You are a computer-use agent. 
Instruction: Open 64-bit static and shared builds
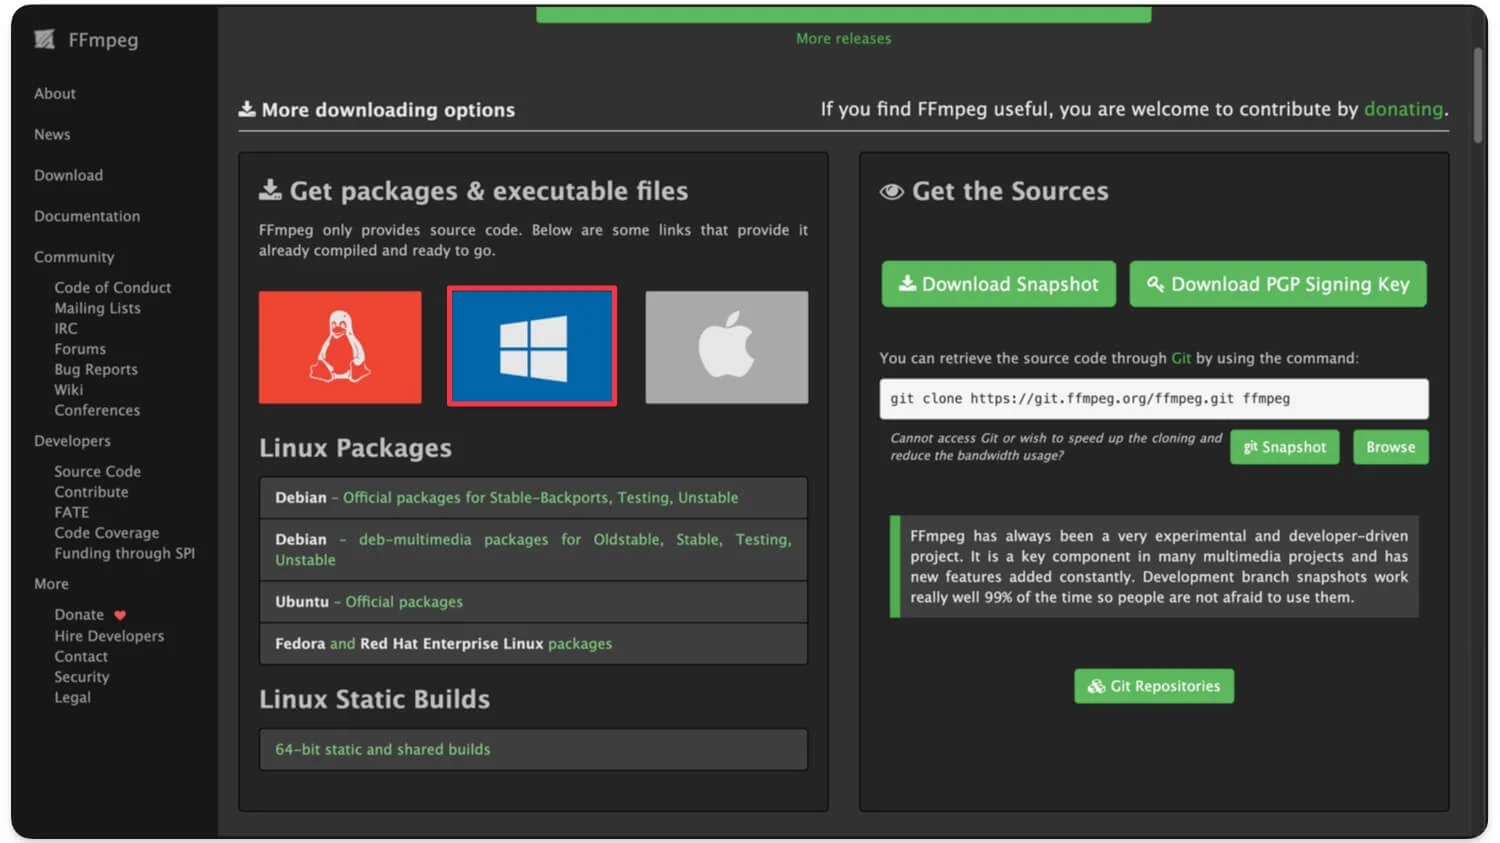tap(383, 749)
